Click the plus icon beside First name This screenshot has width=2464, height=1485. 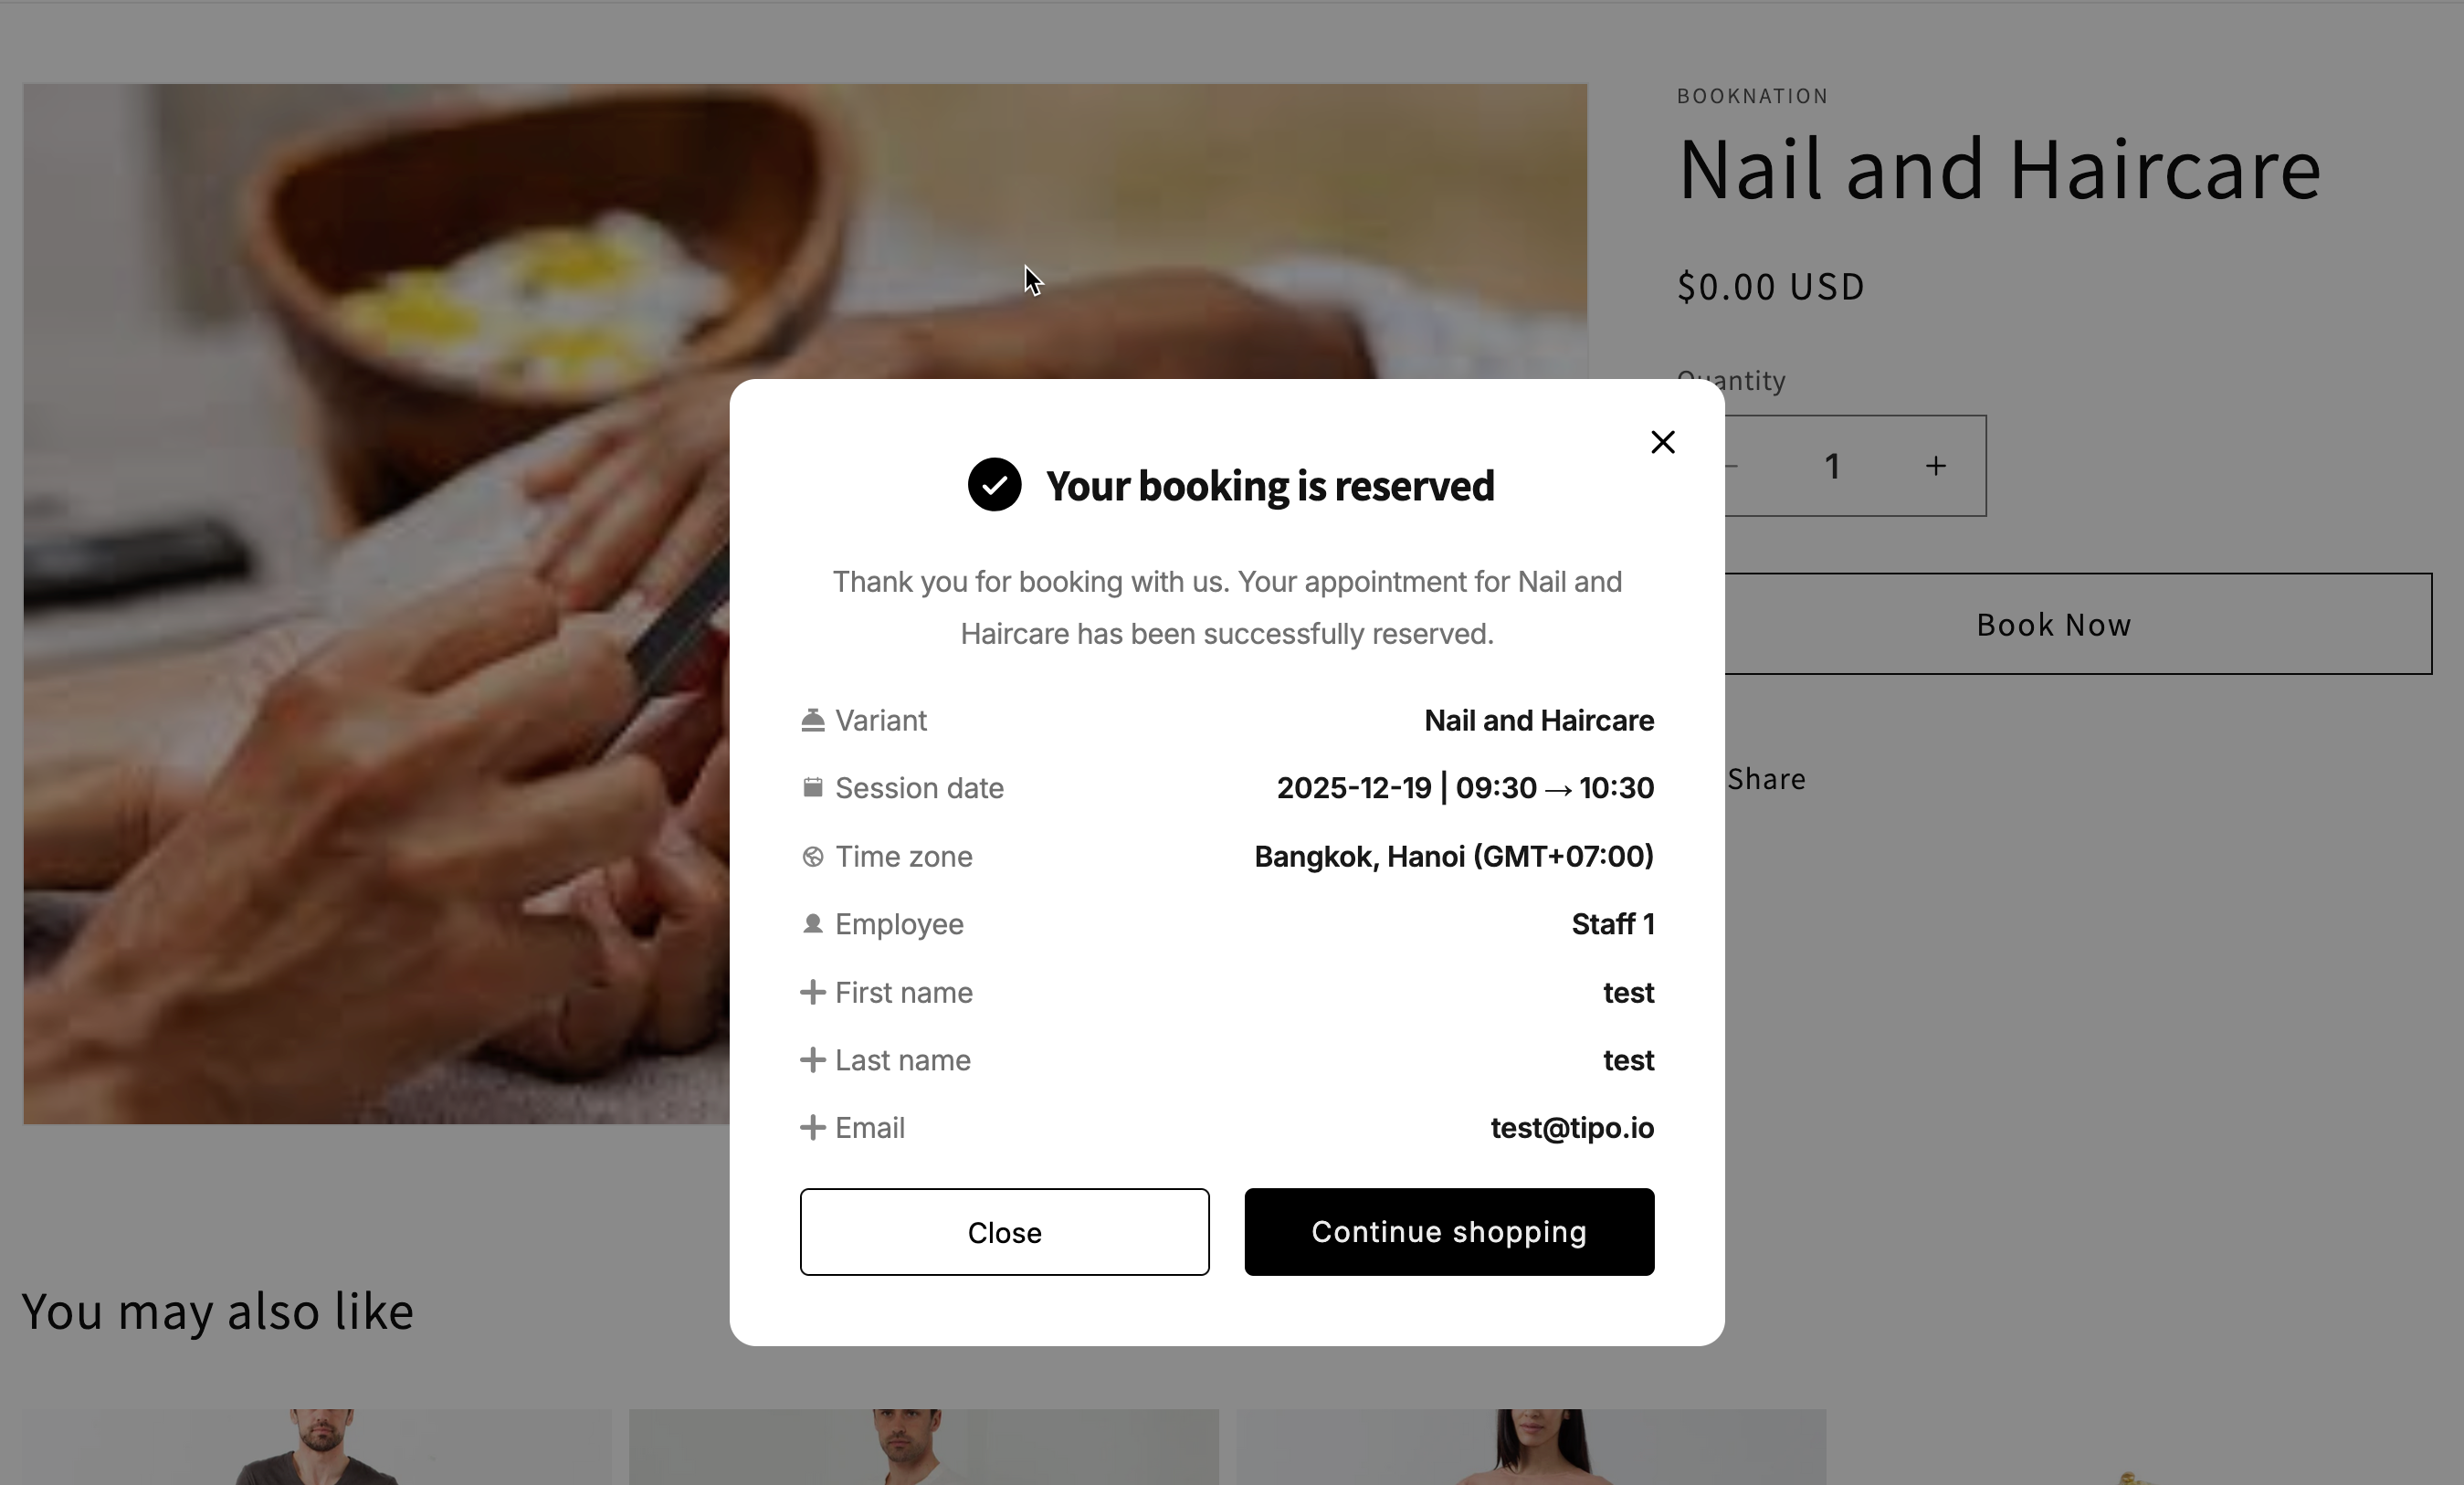click(x=813, y=992)
